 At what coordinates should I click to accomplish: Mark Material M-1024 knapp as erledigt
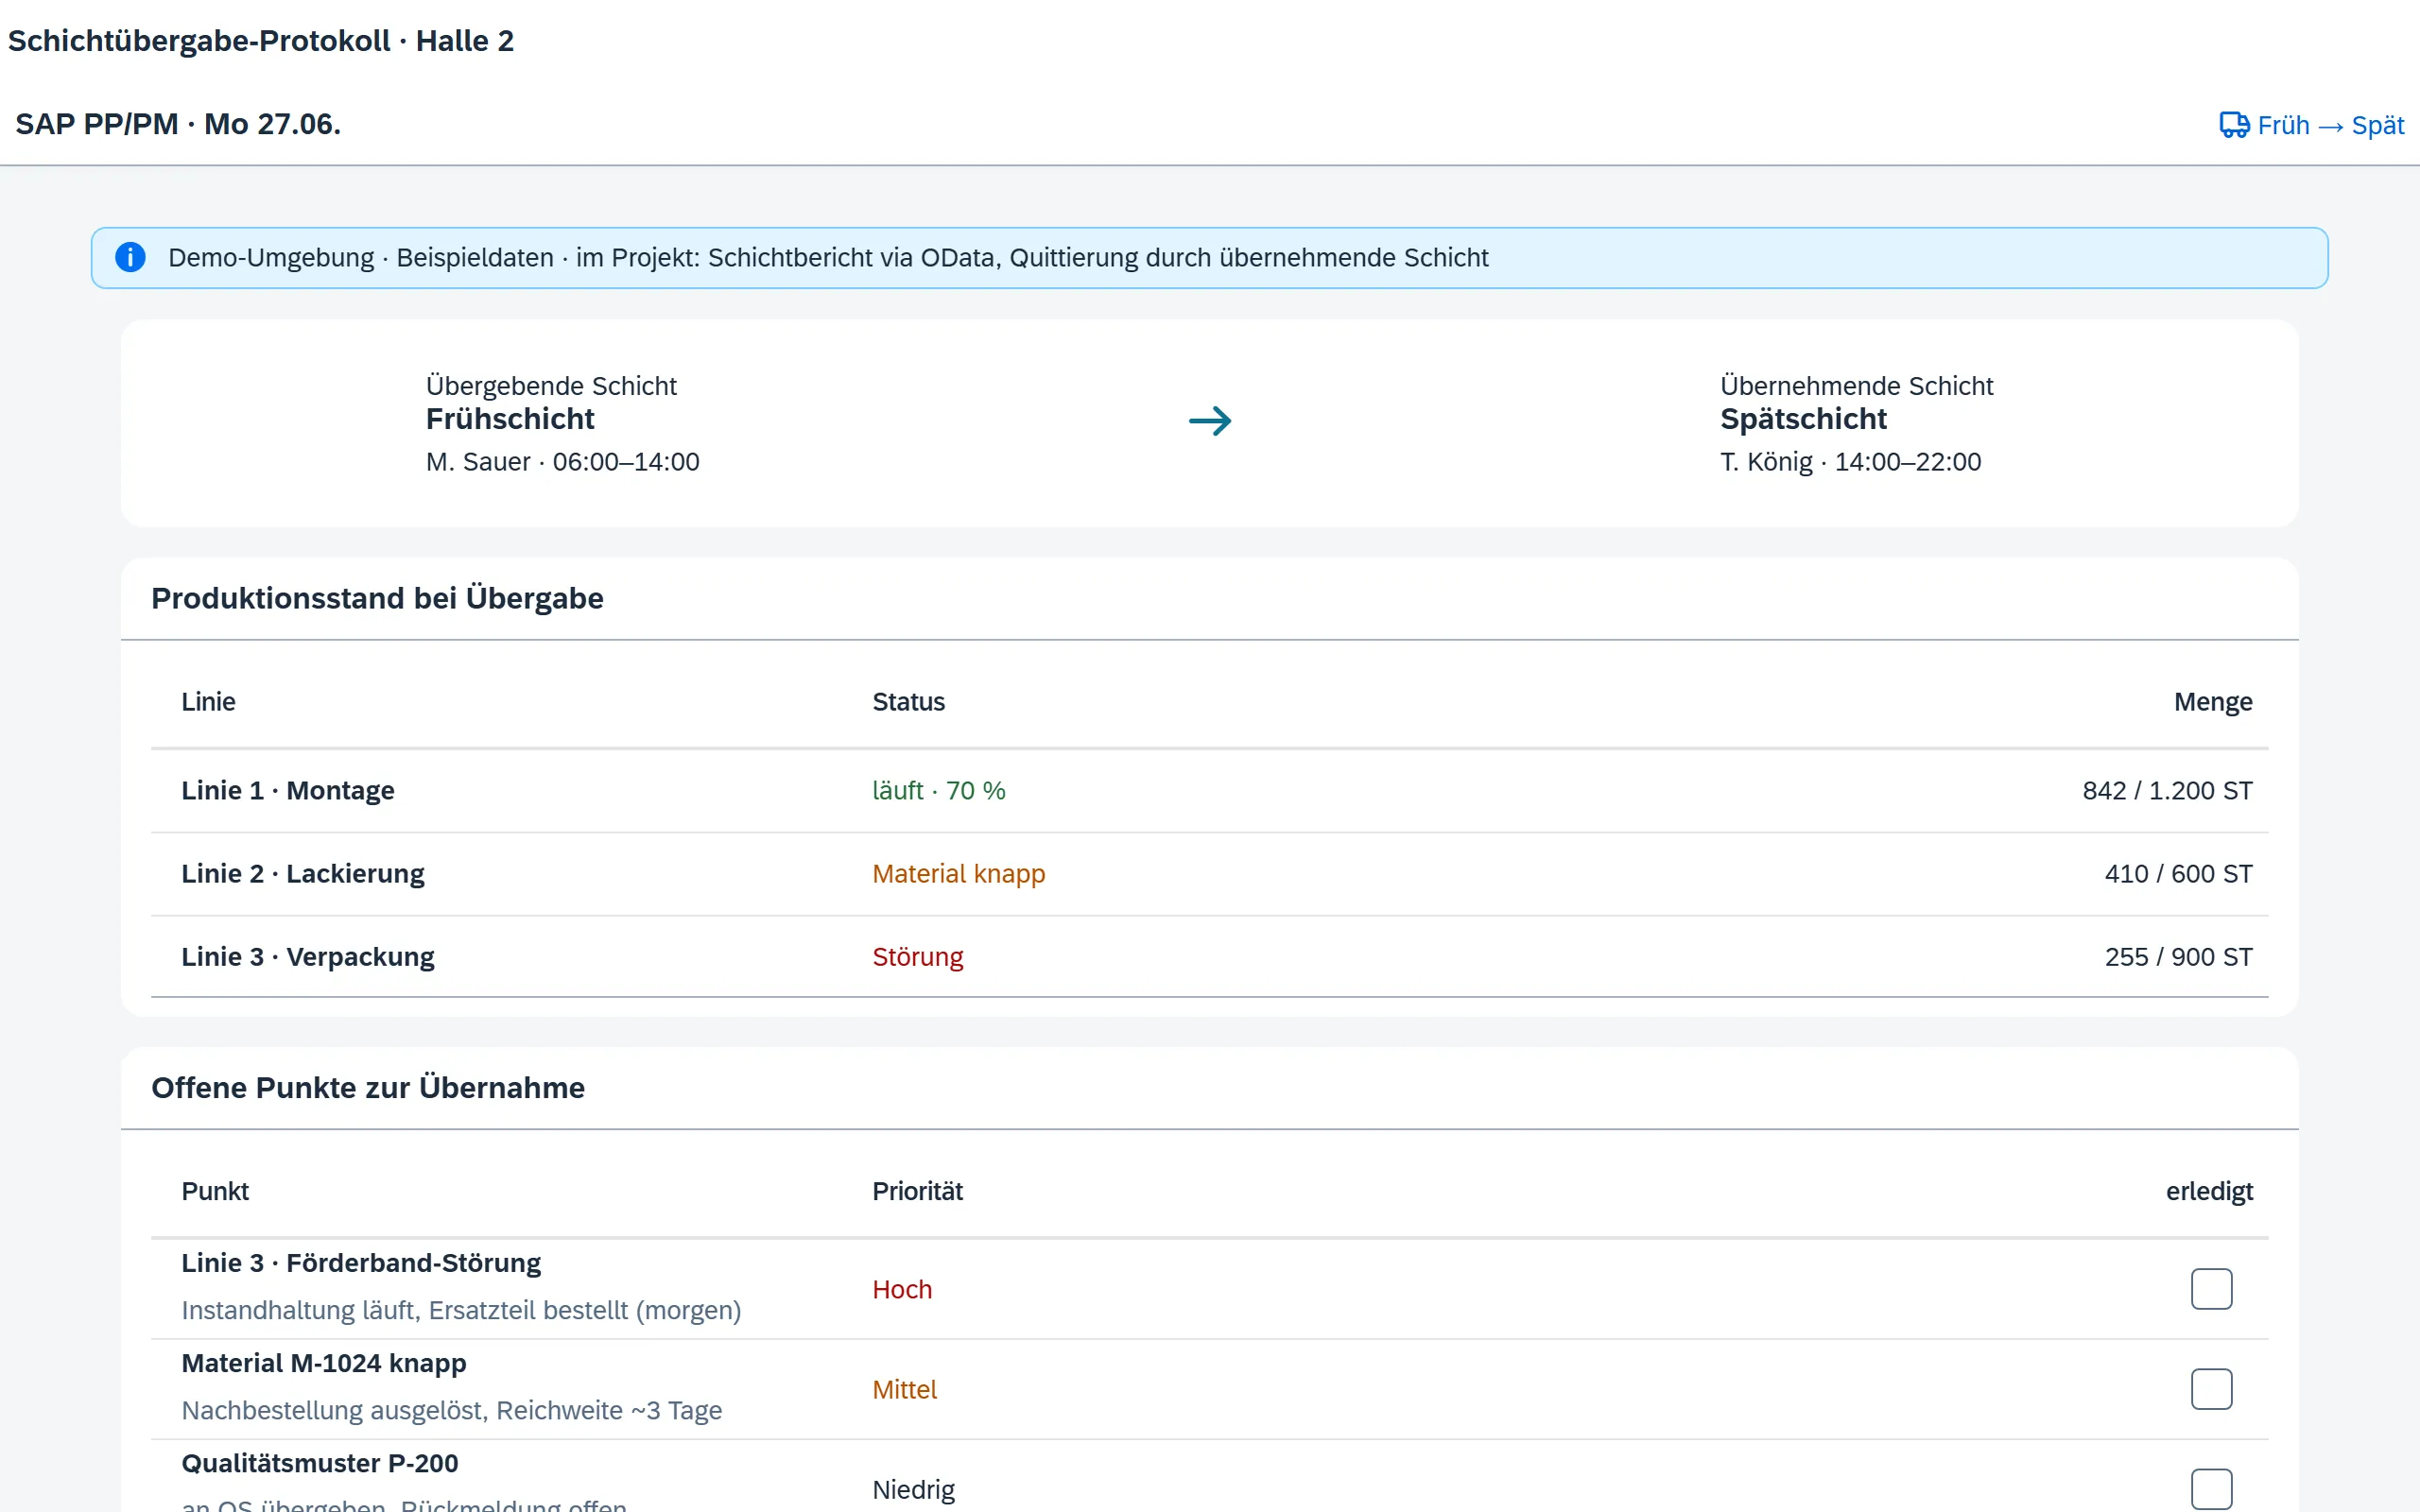click(x=2211, y=1389)
